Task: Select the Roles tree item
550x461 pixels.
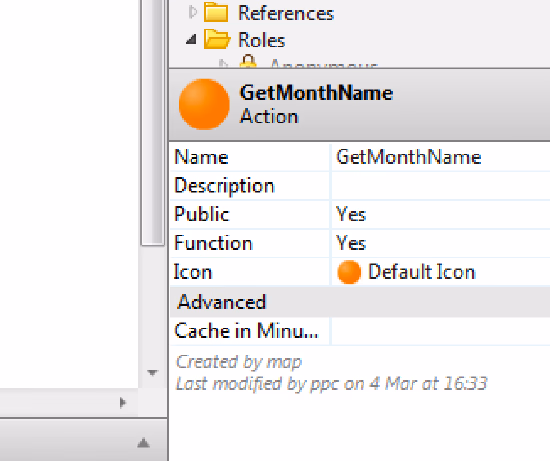Action: tap(261, 40)
